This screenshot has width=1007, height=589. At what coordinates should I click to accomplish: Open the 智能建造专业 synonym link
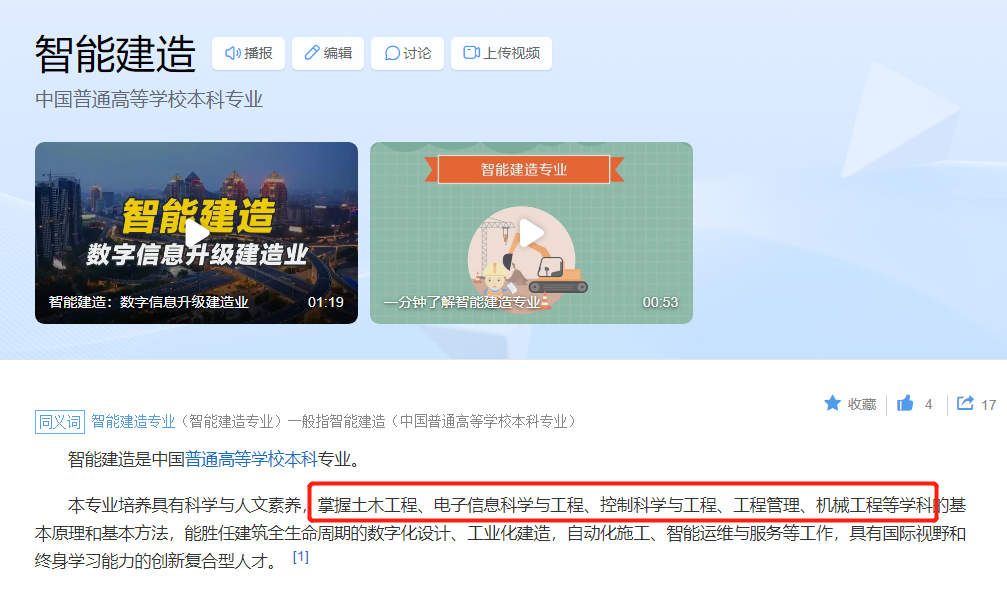tap(133, 421)
